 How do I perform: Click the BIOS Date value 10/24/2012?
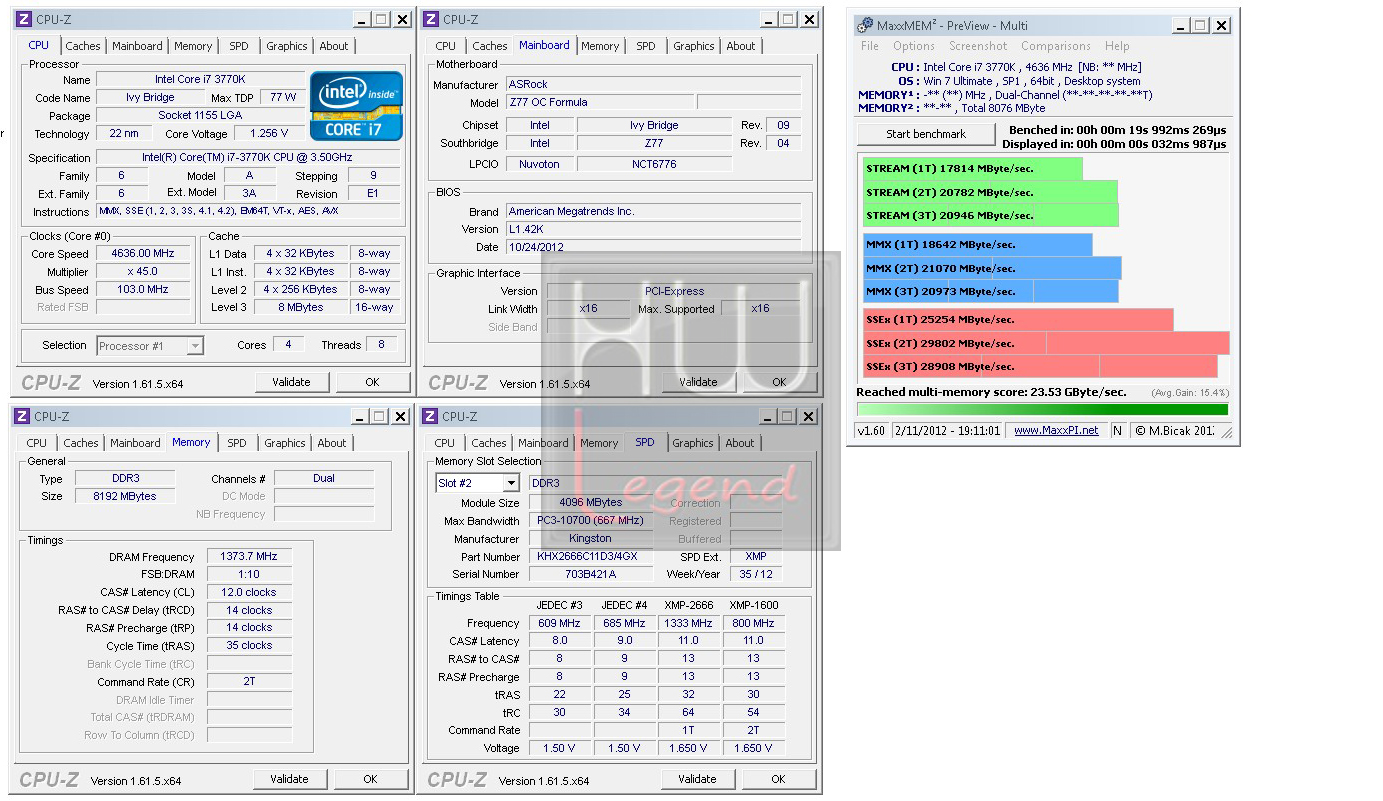(x=653, y=247)
